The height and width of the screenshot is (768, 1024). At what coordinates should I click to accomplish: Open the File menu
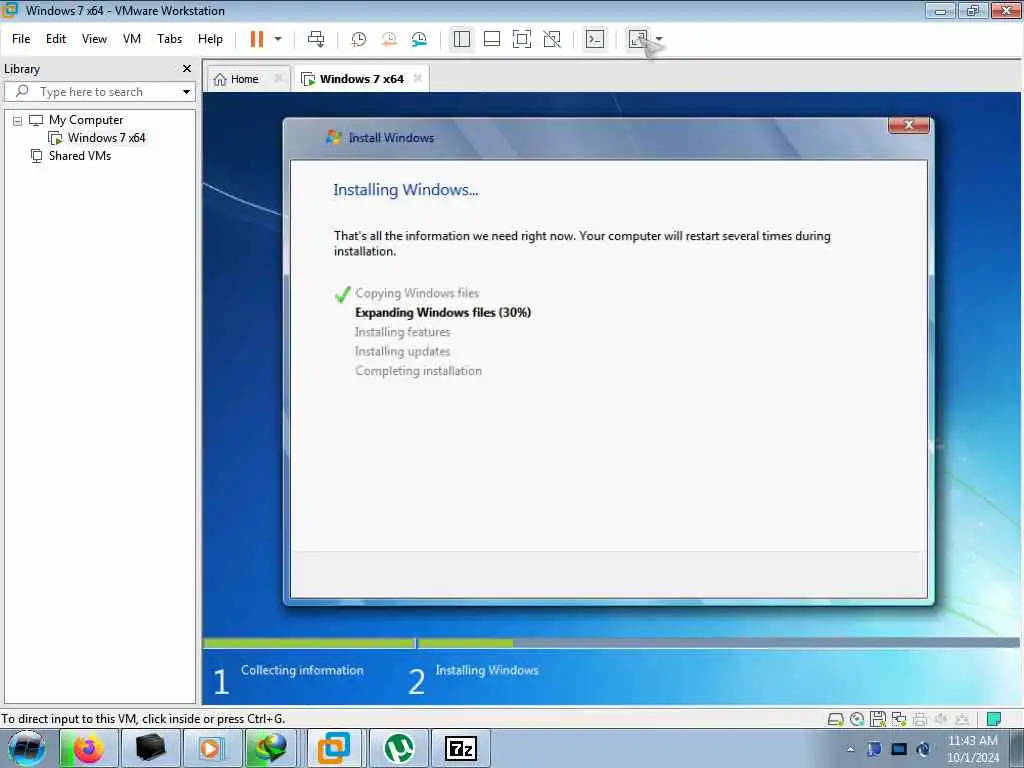point(21,39)
